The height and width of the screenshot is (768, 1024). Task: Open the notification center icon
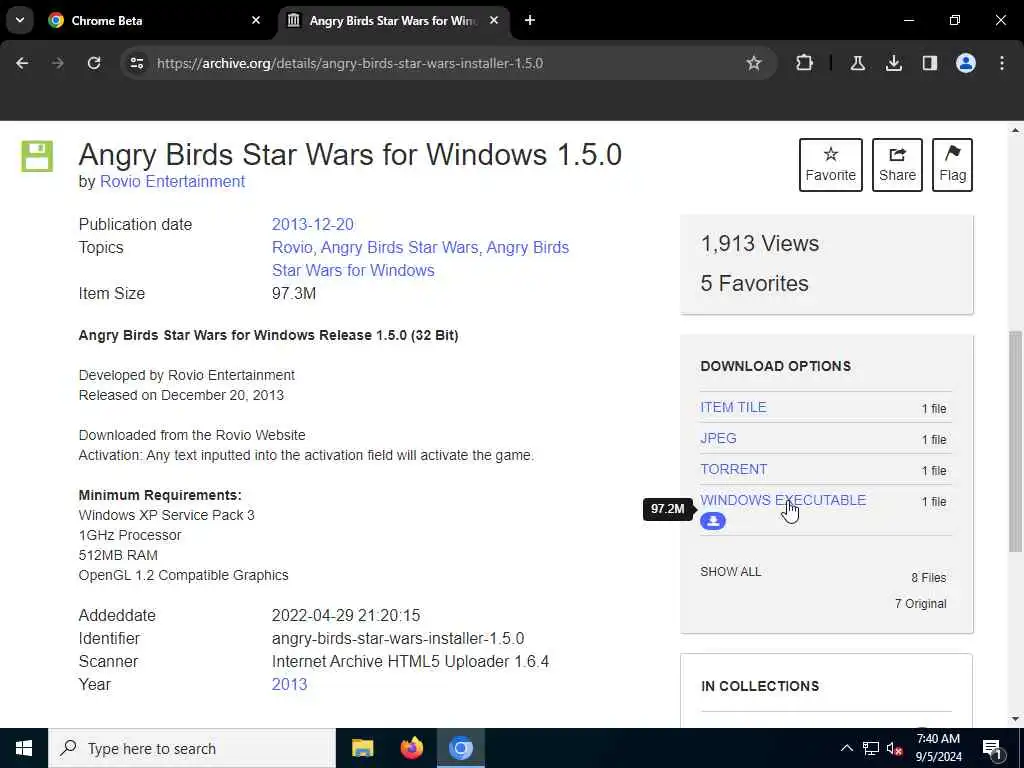tap(993, 749)
